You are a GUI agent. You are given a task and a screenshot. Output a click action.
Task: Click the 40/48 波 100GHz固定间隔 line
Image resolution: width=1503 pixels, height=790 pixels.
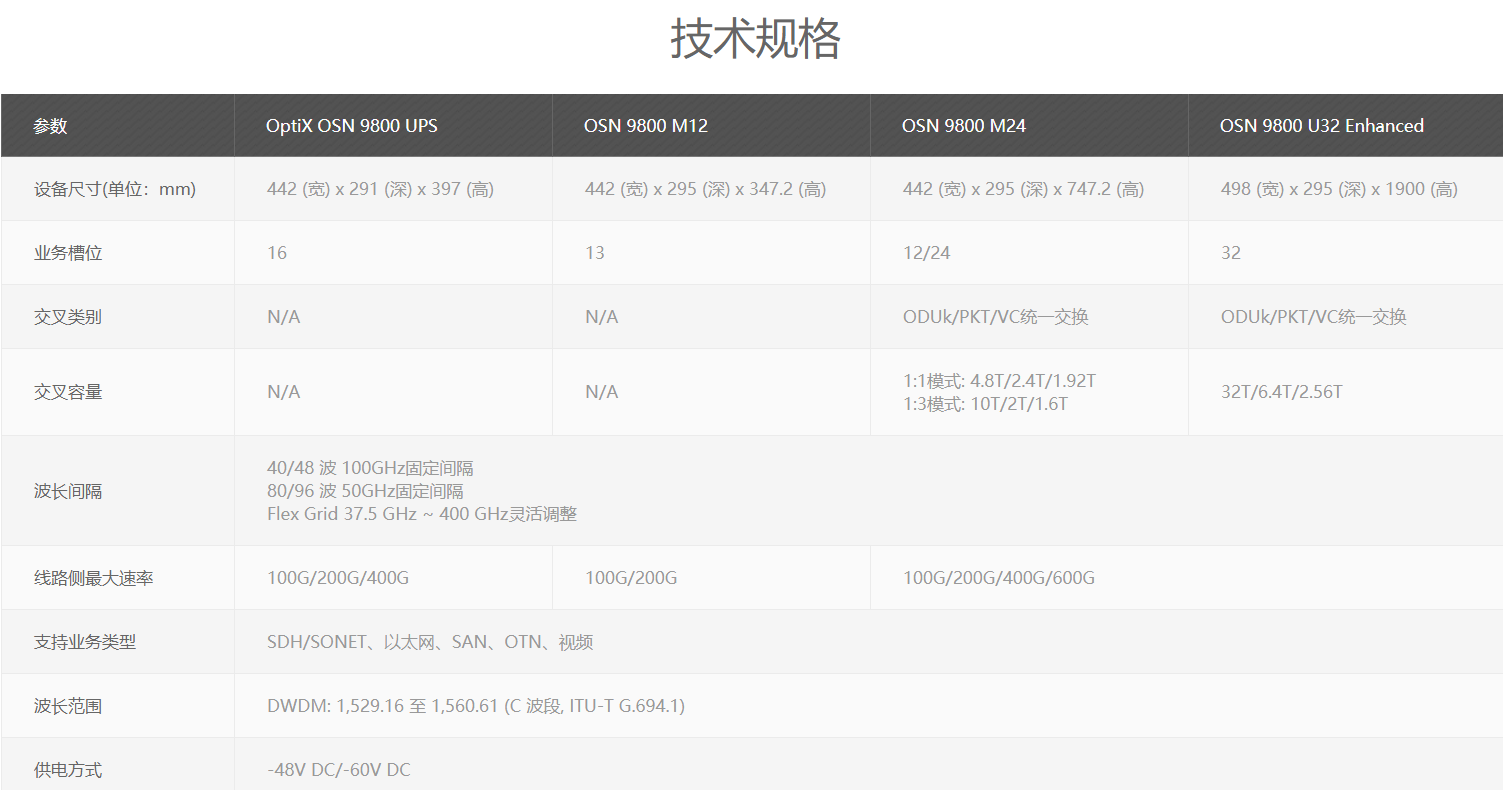coord(370,468)
